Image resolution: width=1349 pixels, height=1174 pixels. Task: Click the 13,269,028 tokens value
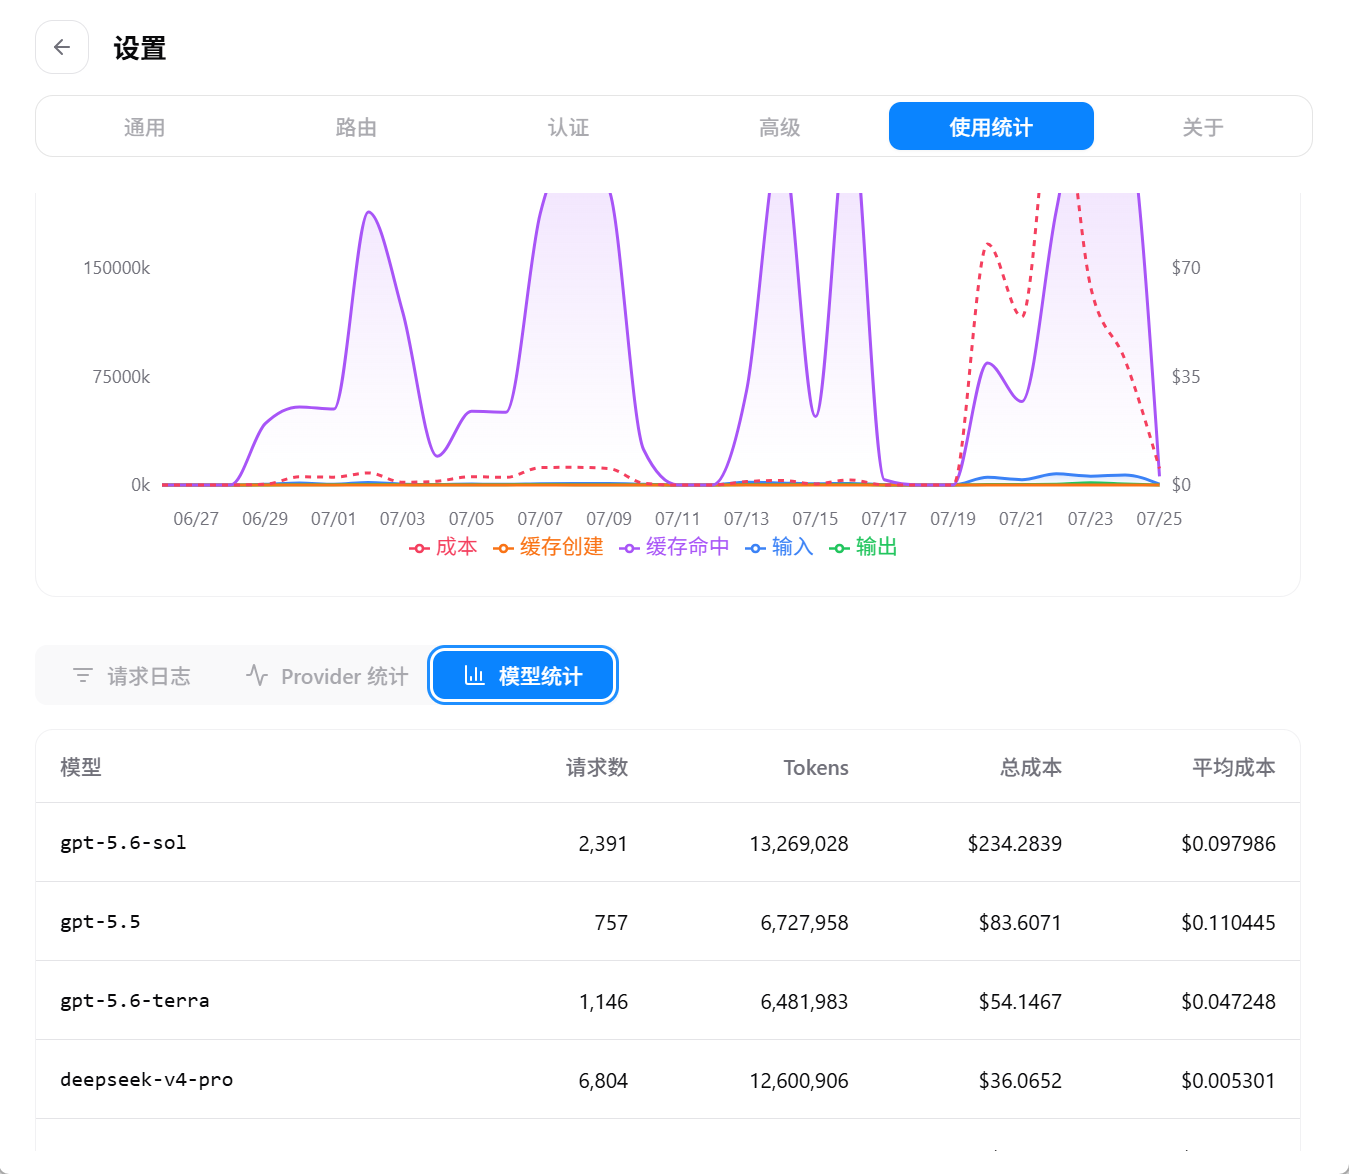coord(799,843)
